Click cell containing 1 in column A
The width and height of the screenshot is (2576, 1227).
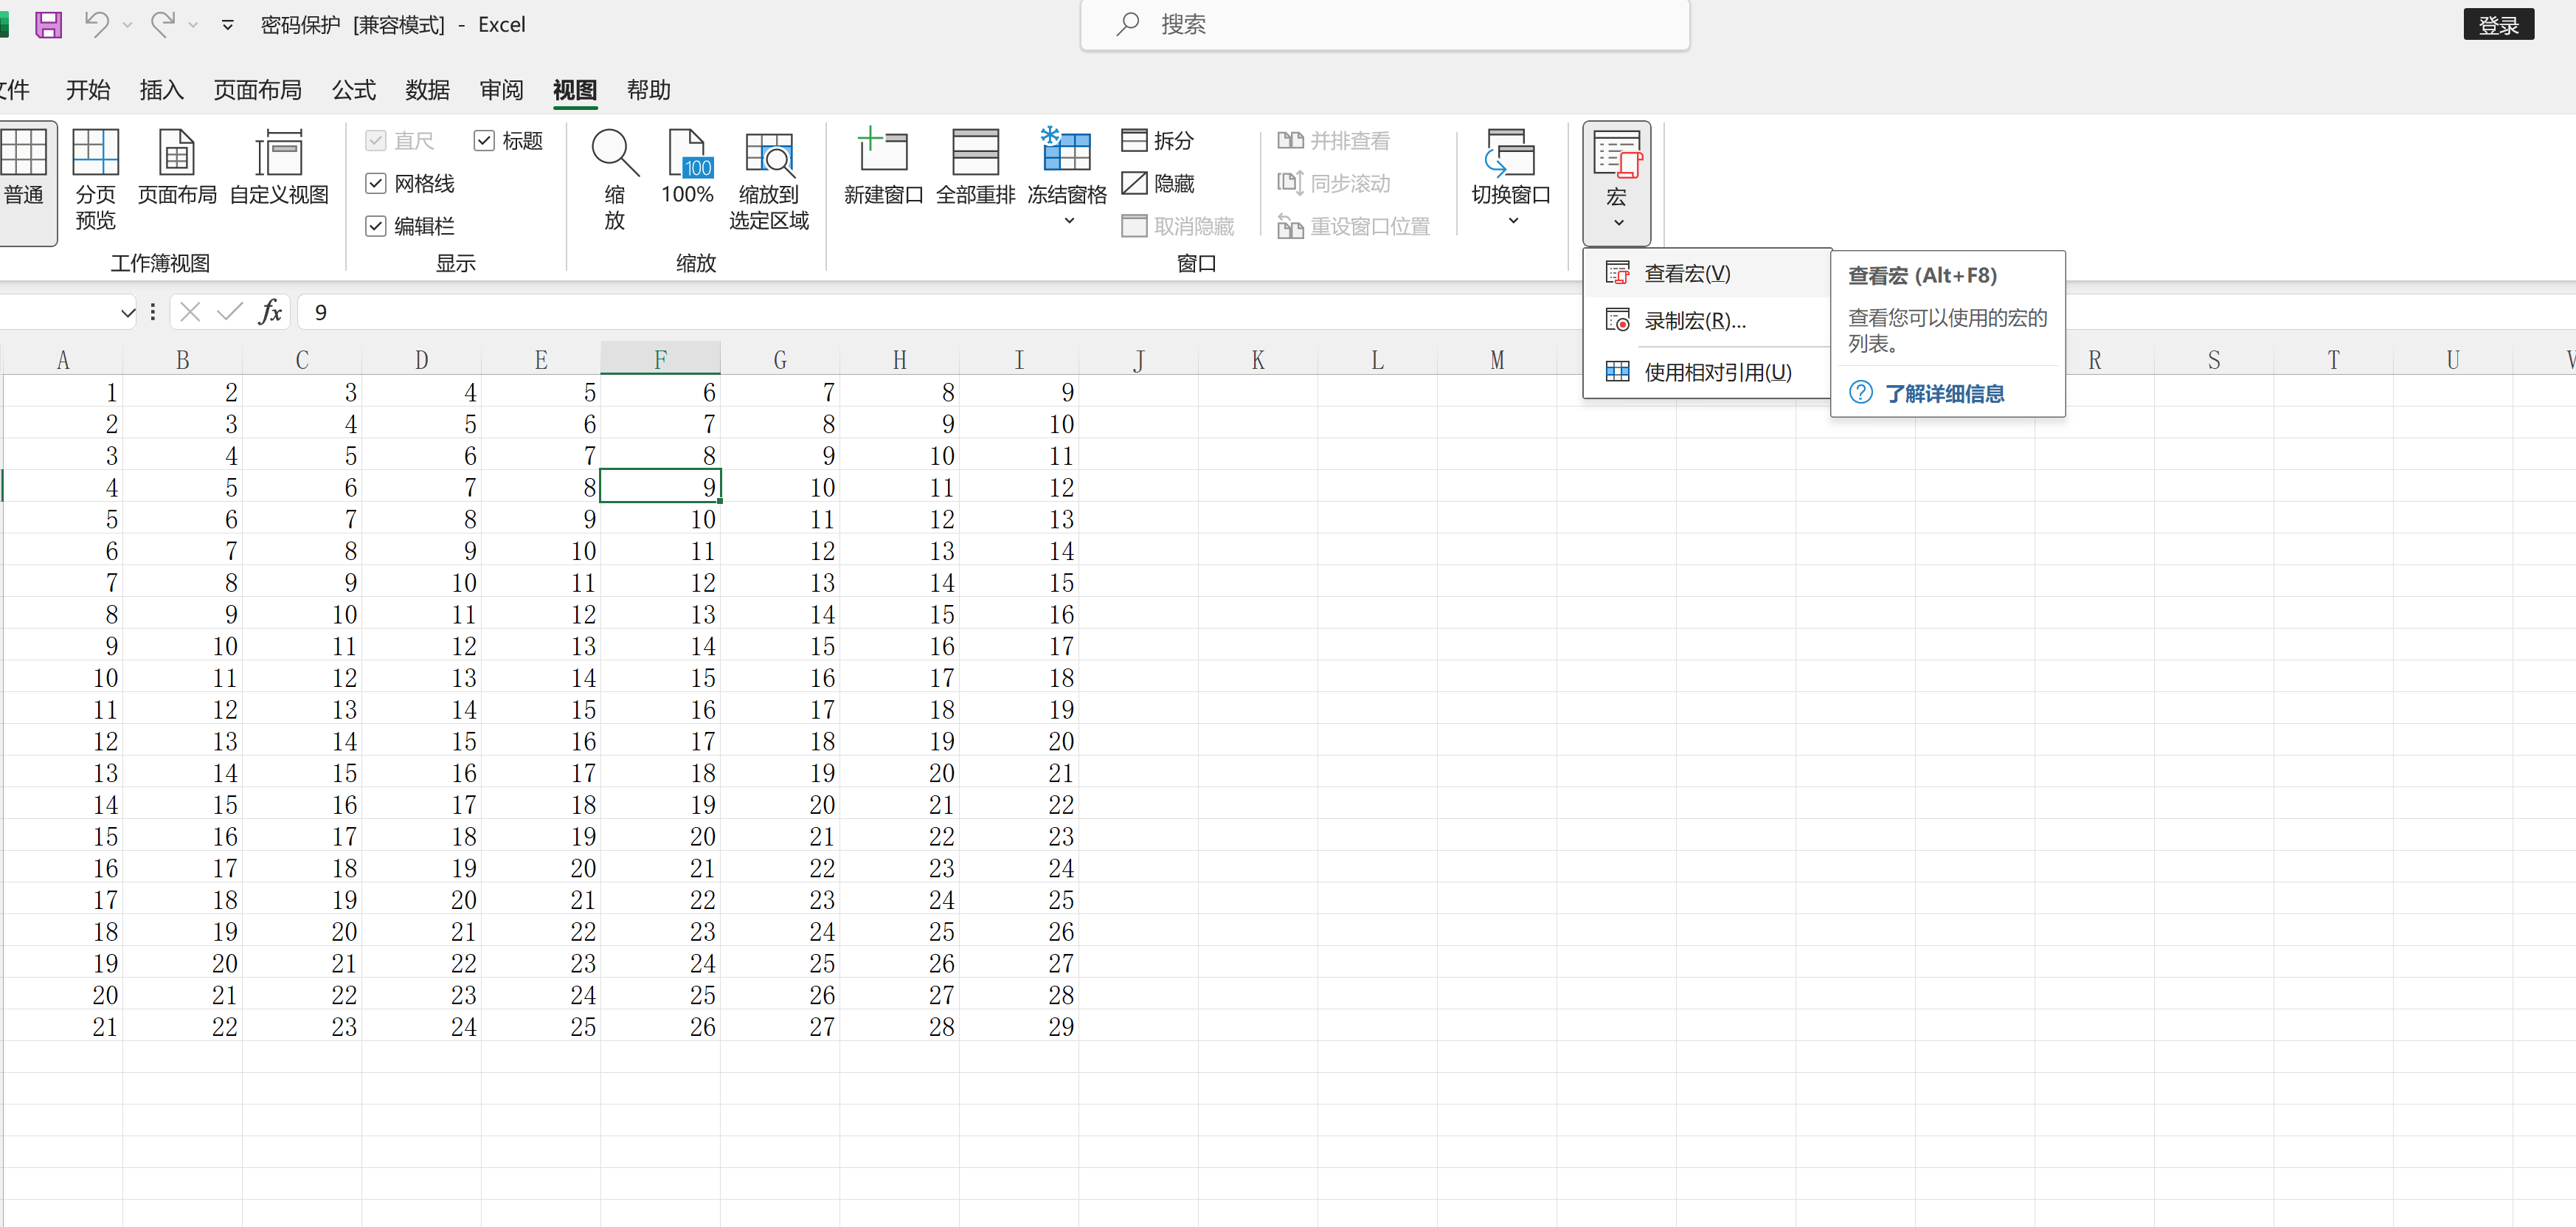coord(63,391)
